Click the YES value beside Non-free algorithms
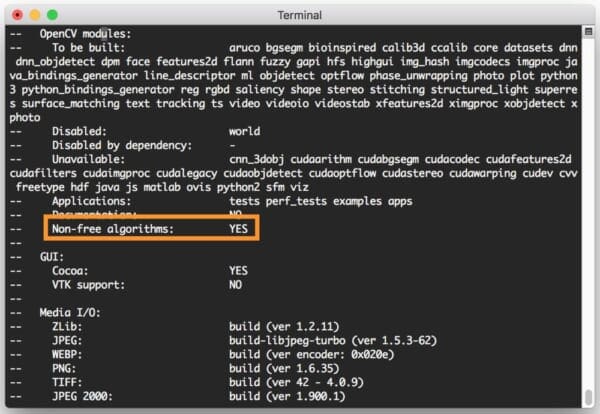This screenshot has height=414, width=600. (238, 229)
